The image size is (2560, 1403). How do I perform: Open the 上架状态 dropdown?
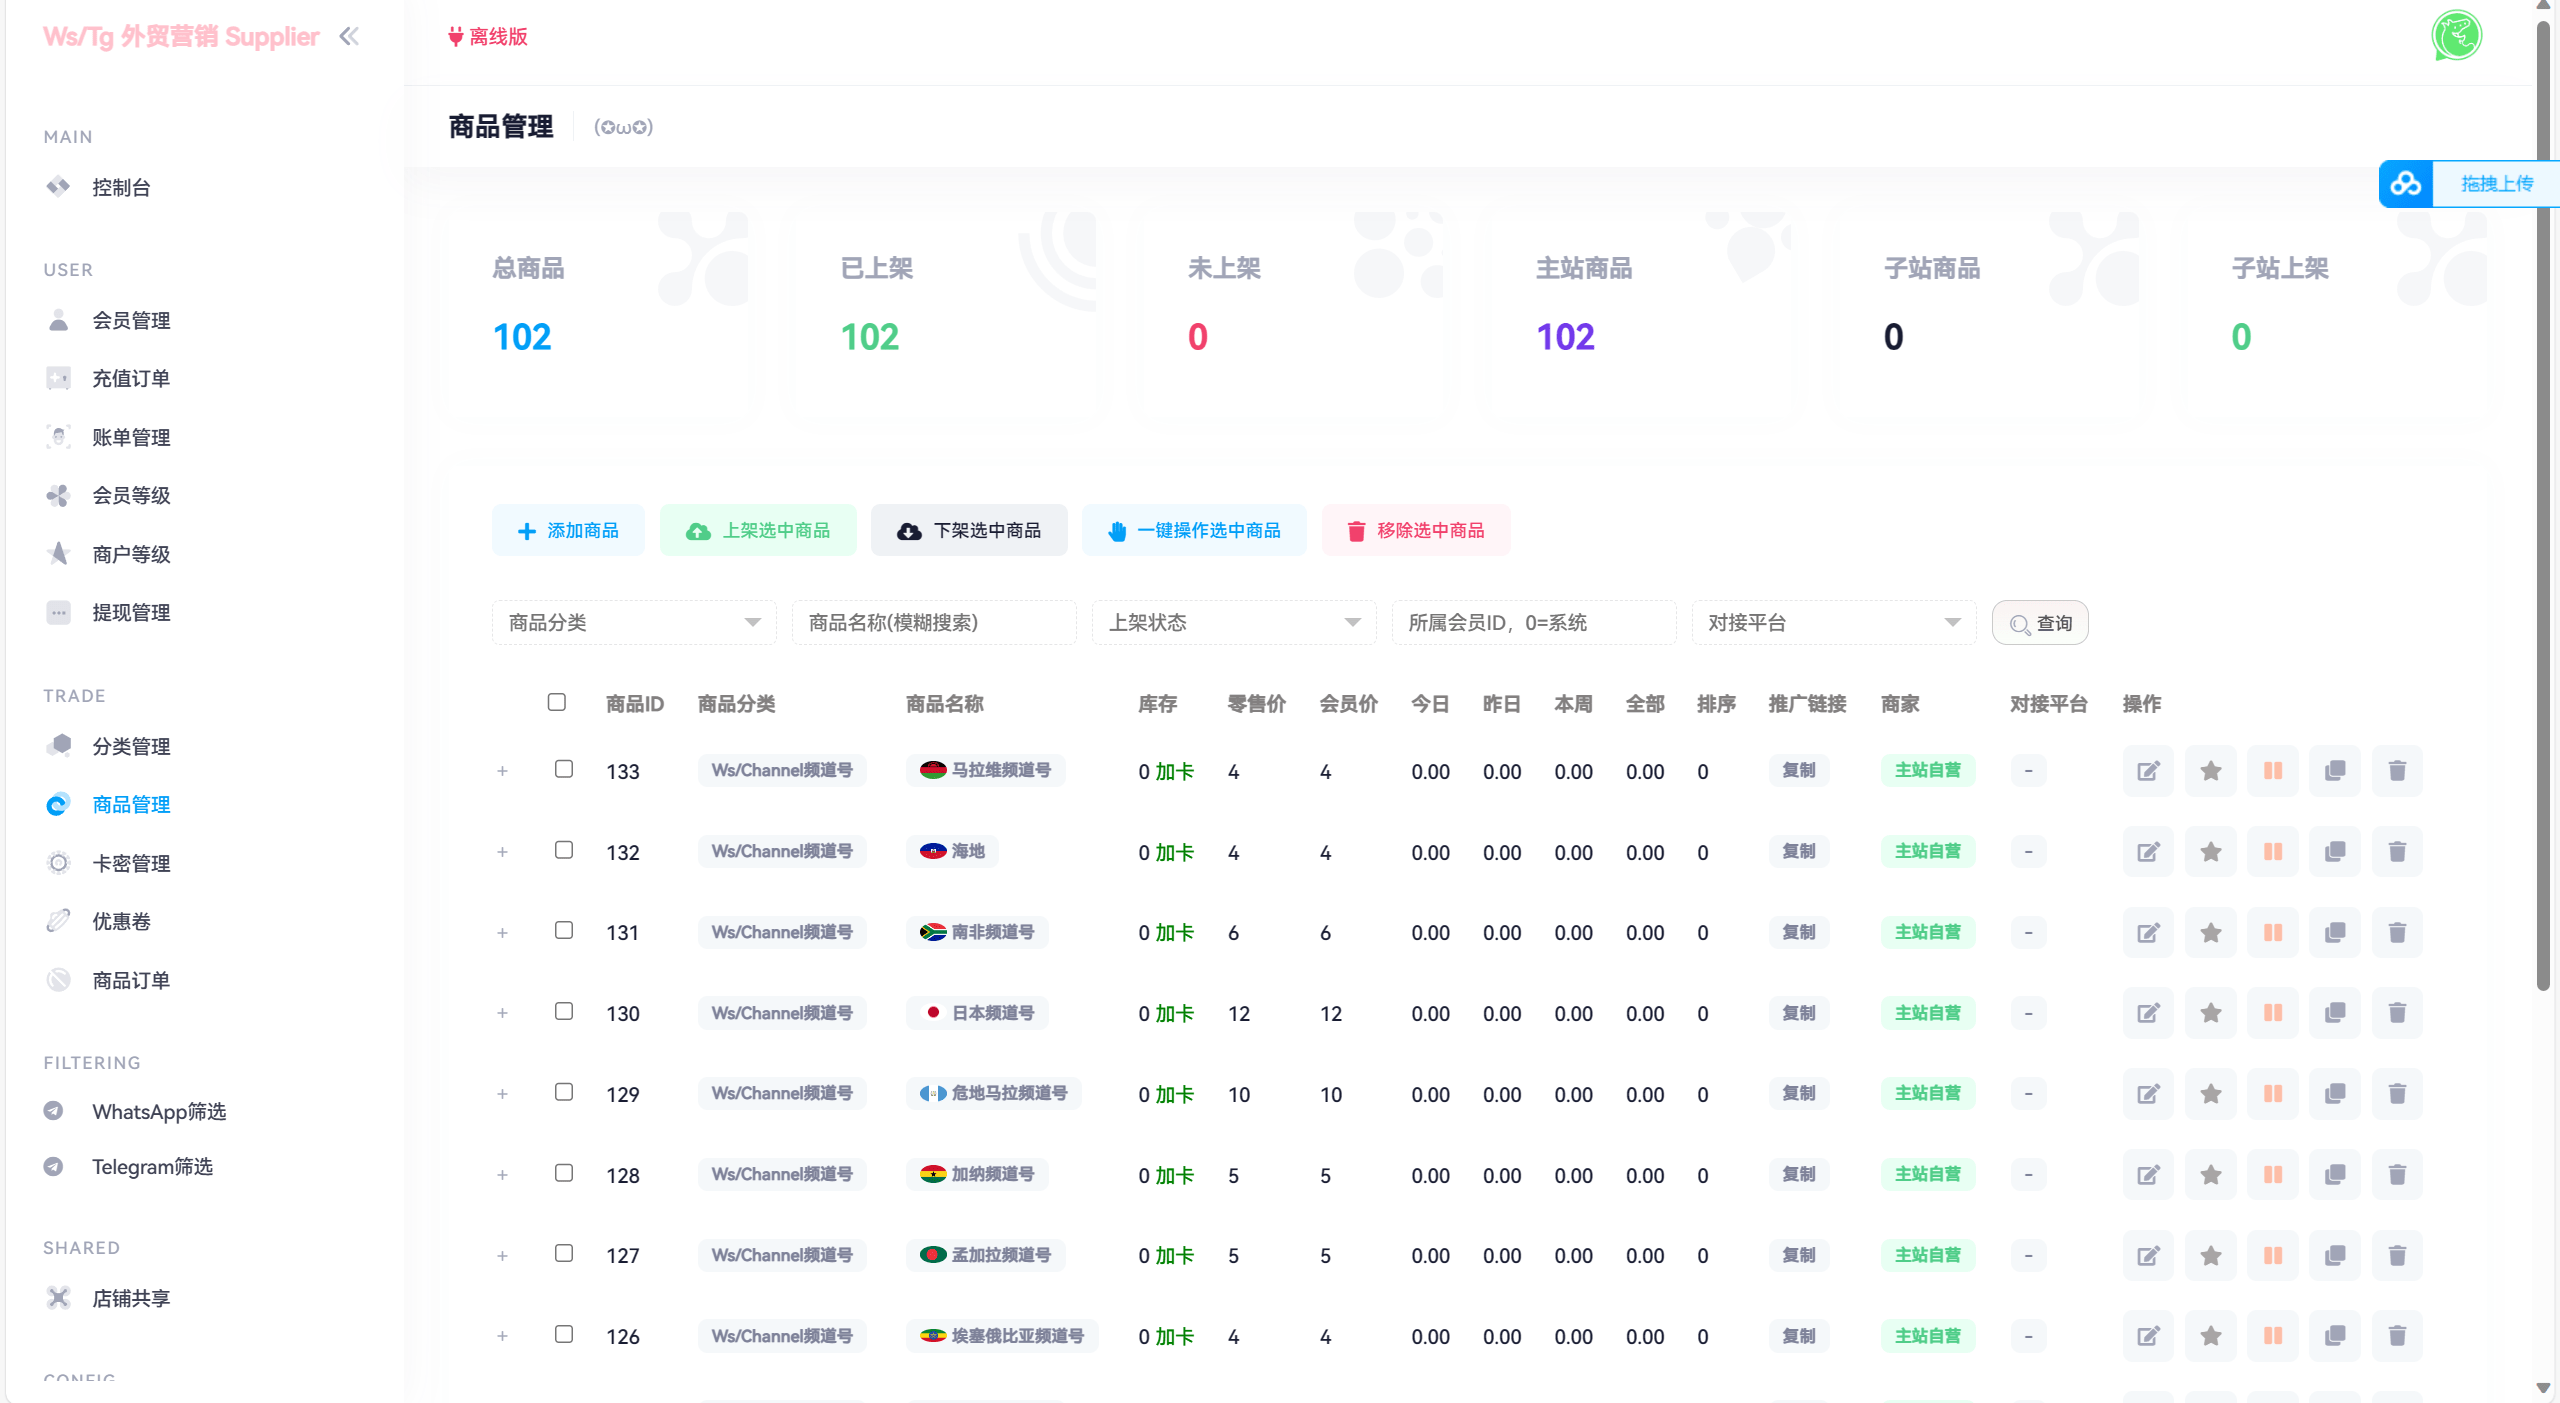click(1234, 621)
